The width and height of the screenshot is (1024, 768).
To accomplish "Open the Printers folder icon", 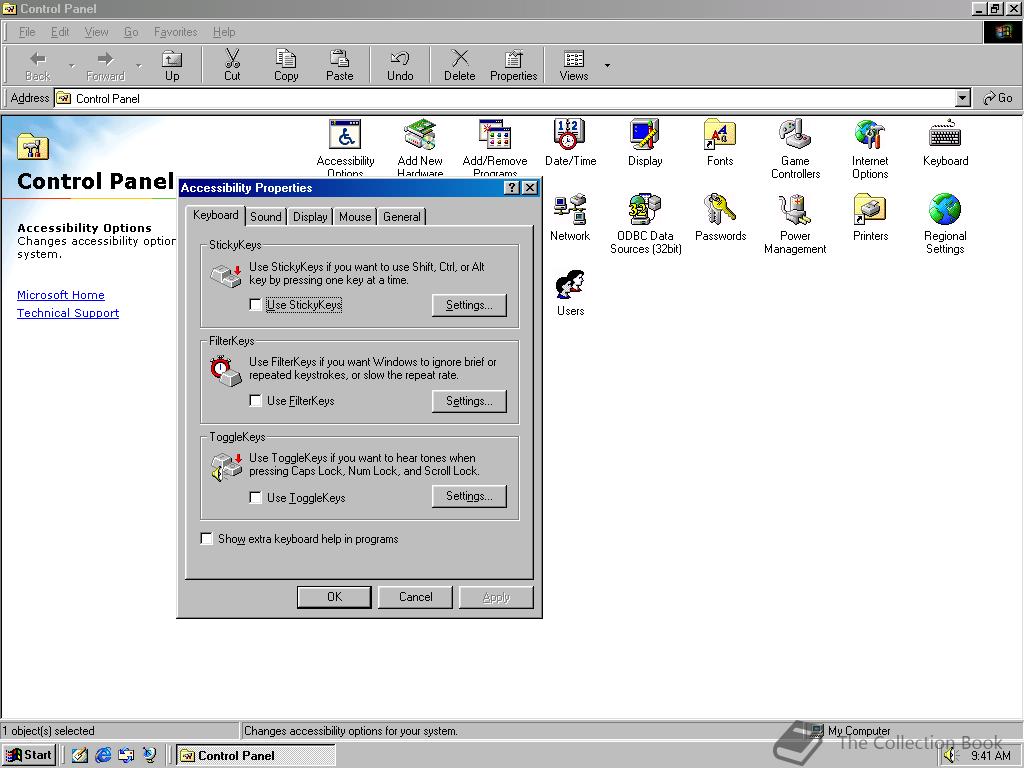I will click(870, 210).
